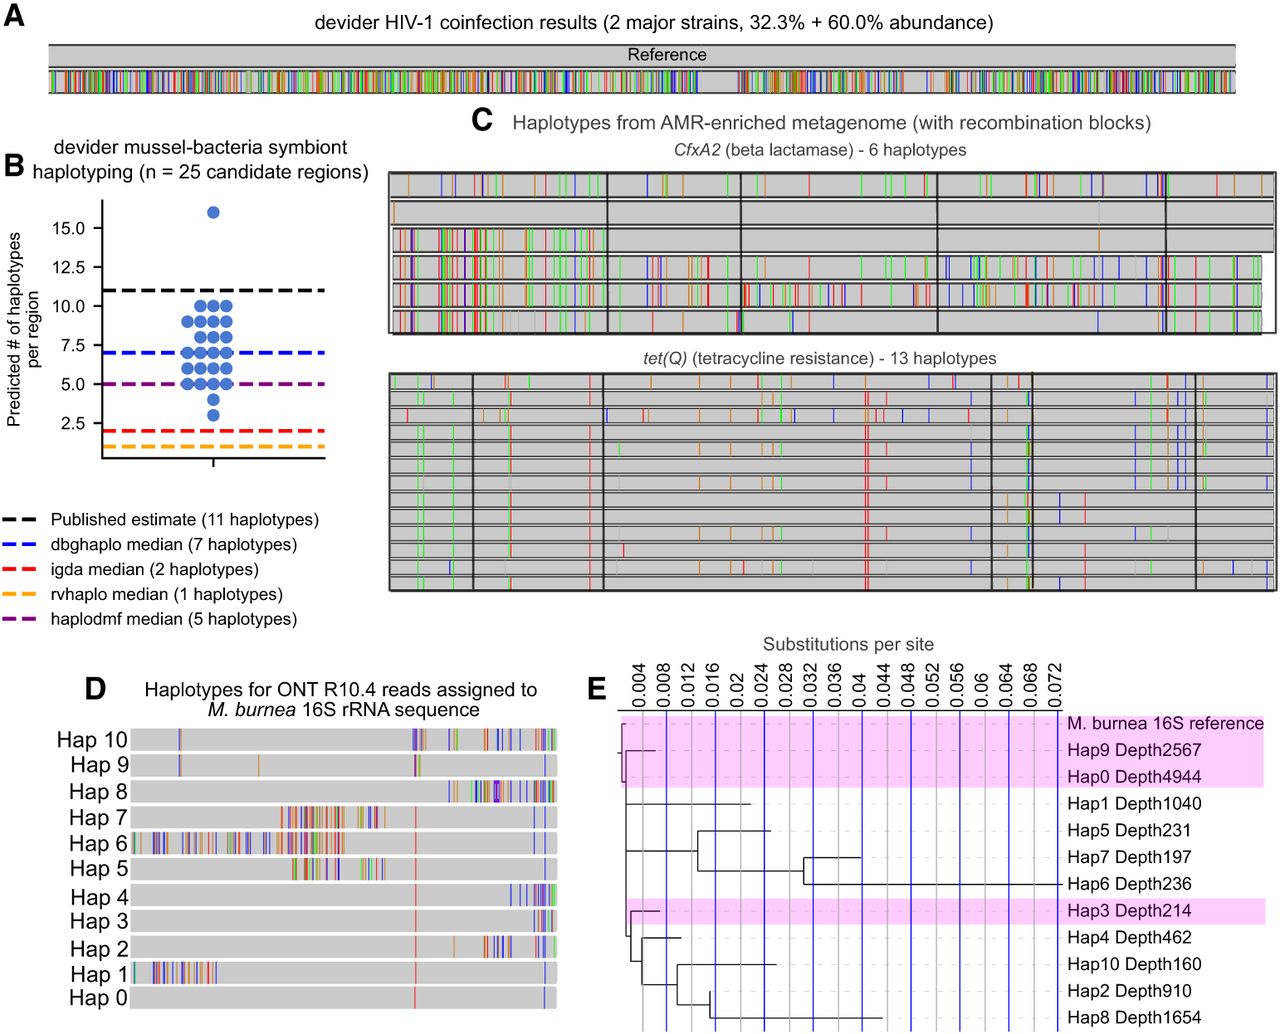Viewport: 1280px width, 1034px height.
Task: Click the CfxA2 beta lactamase subtitle
Action: click(x=820, y=150)
